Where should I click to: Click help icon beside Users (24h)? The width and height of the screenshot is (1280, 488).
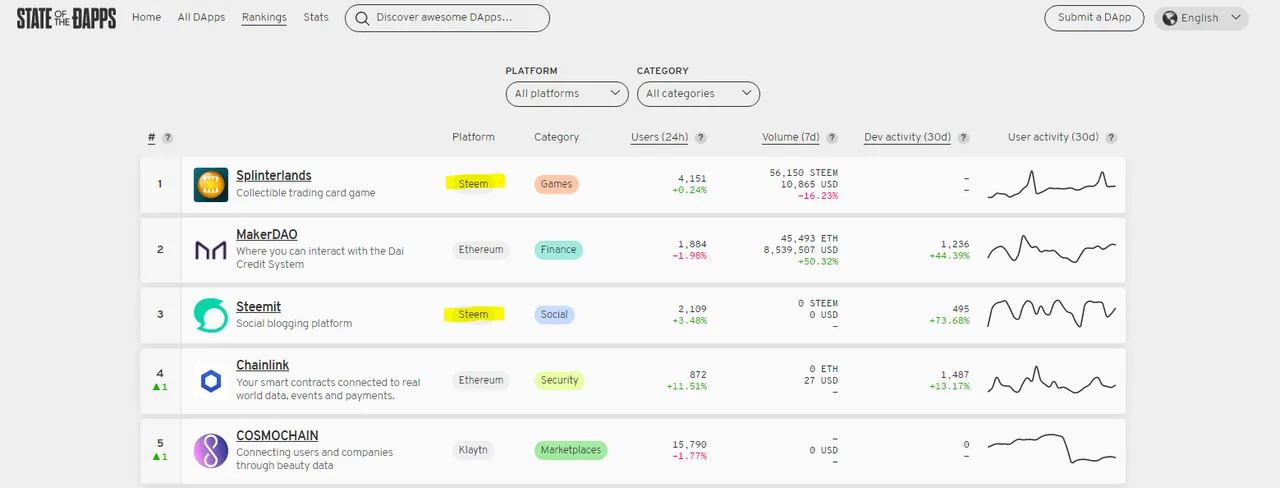[x=701, y=138]
